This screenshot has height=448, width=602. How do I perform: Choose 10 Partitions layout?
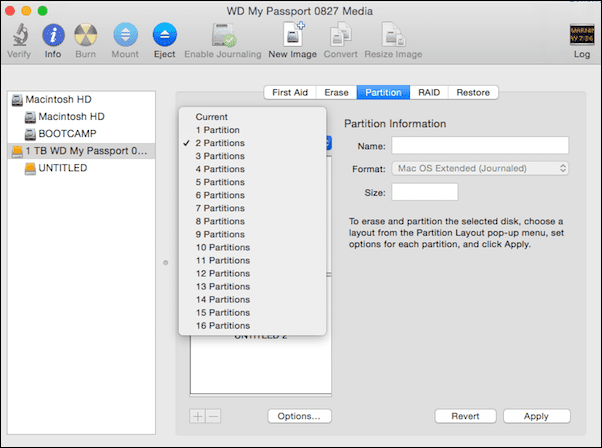point(253,247)
